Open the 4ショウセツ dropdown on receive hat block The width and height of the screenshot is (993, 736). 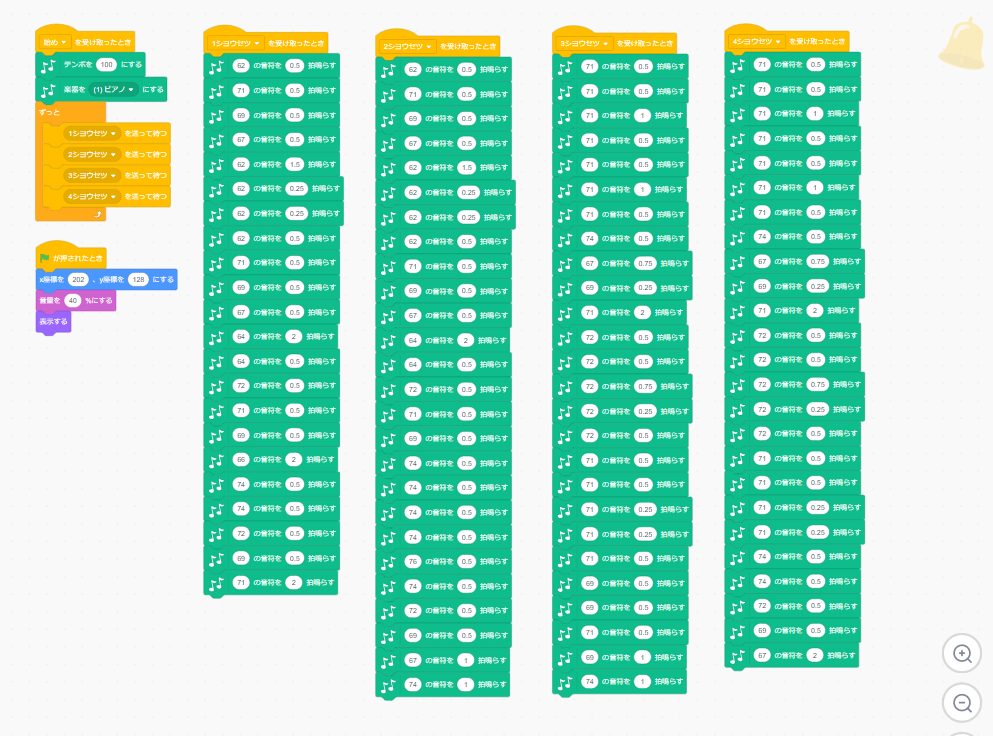pos(756,41)
